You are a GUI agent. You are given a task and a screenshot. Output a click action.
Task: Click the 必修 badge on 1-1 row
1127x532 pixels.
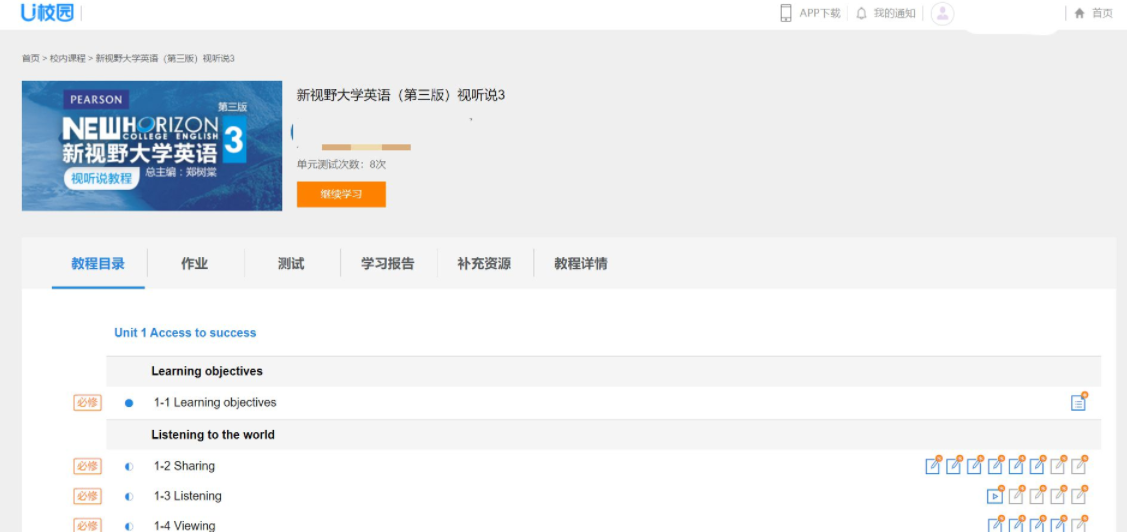(87, 403)
